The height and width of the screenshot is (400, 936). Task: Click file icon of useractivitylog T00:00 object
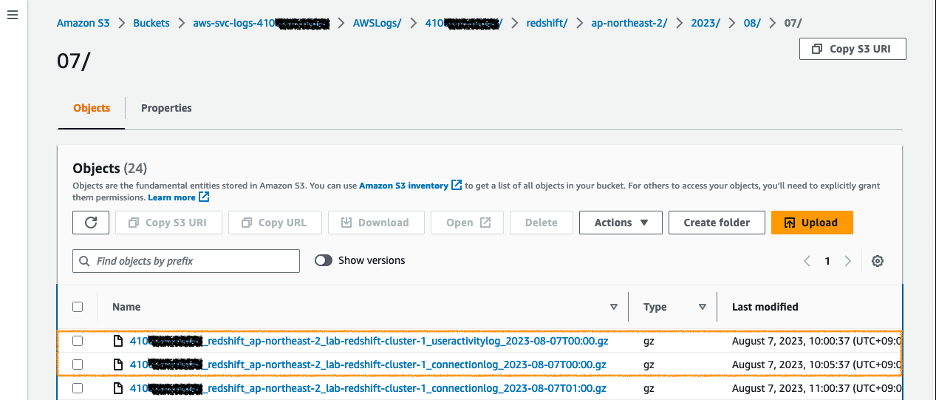click(119, 341)
